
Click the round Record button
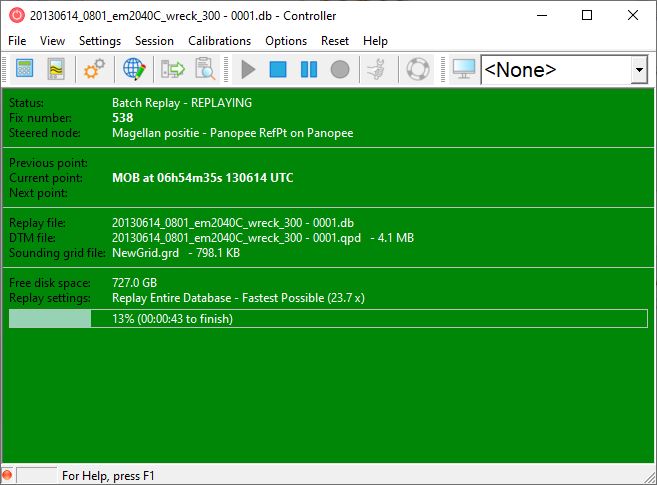coord(340,70)
